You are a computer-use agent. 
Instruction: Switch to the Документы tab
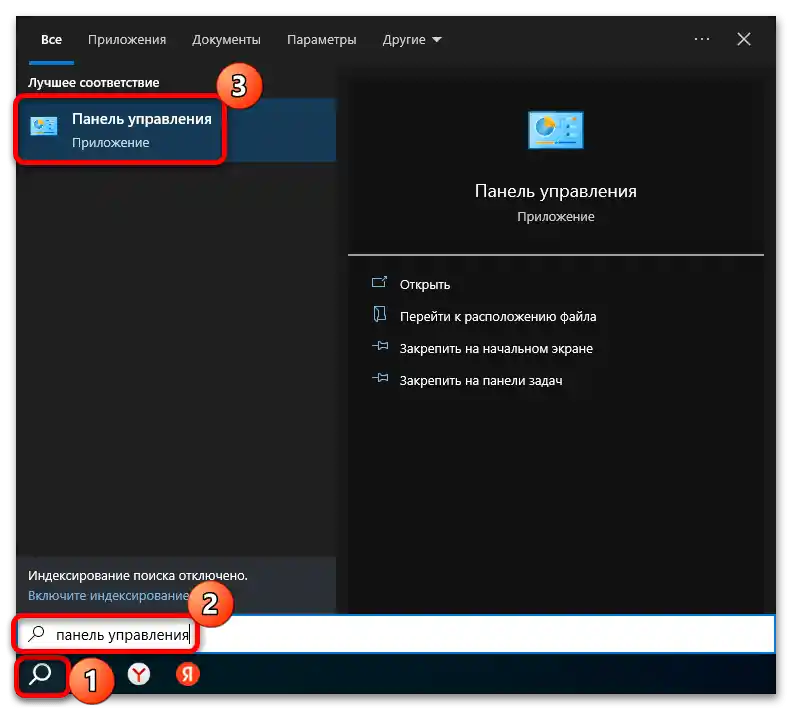[x=226, y=40]
